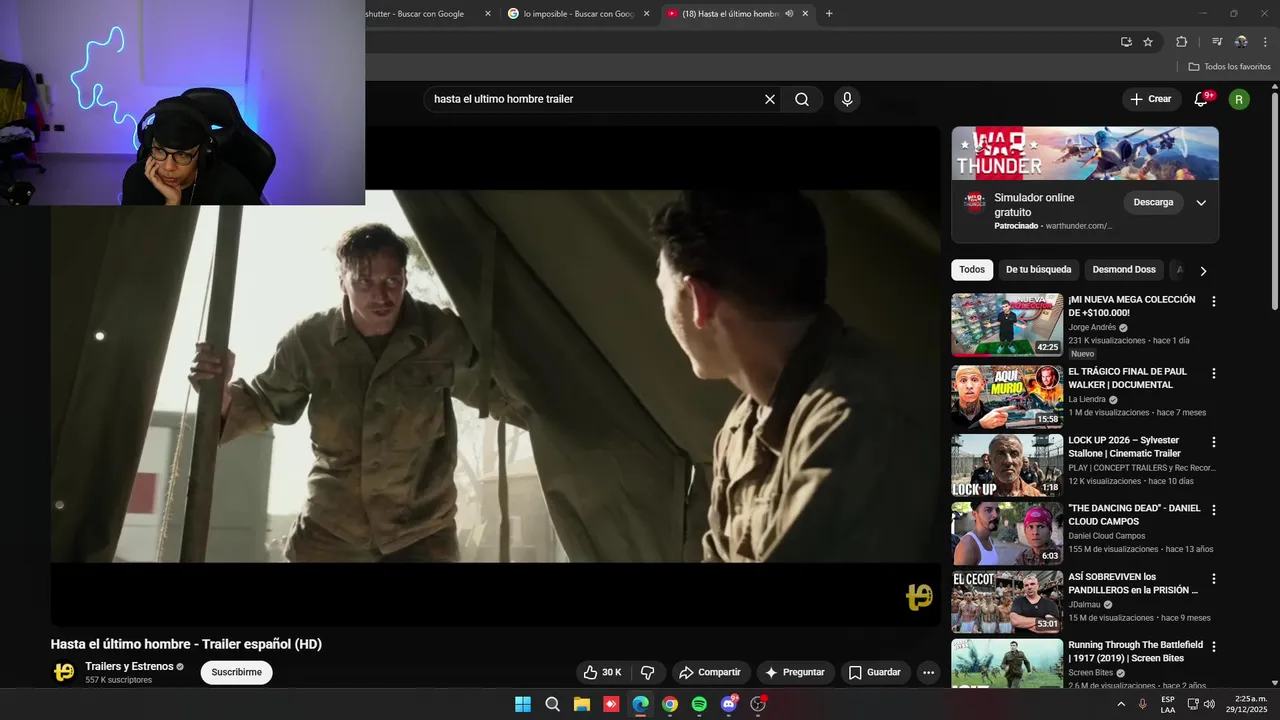Open the 53:01 PANDILLEROS video thumbnail
This screenshot has width=1280, height=720.
pyautogui.click(x=1007, y=601)
